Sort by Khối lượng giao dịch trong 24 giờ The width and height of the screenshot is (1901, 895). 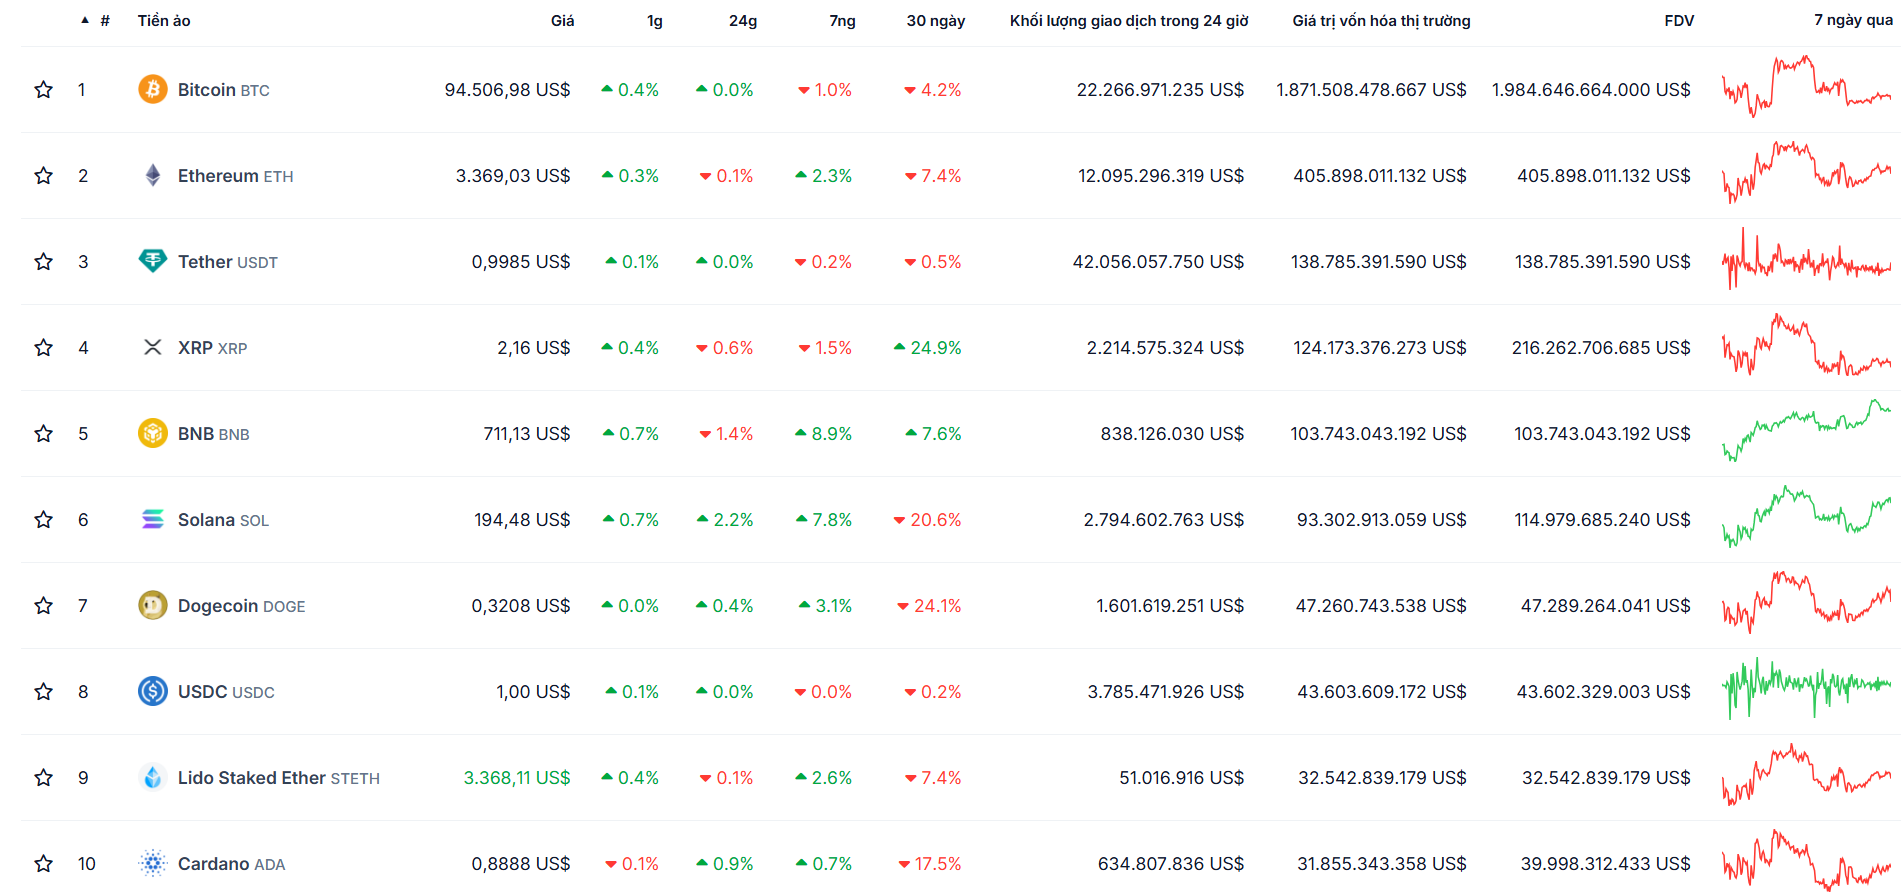[1129, 21]
